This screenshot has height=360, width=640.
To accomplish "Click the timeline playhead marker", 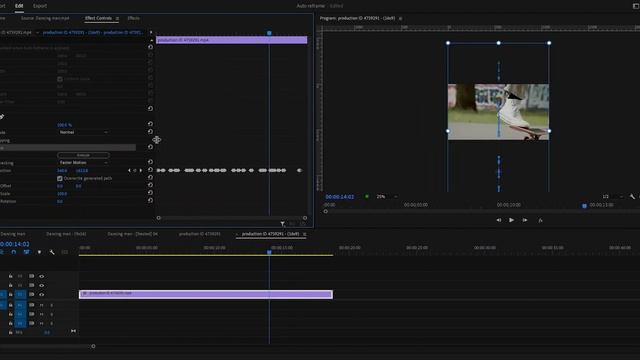I will 269,252.
